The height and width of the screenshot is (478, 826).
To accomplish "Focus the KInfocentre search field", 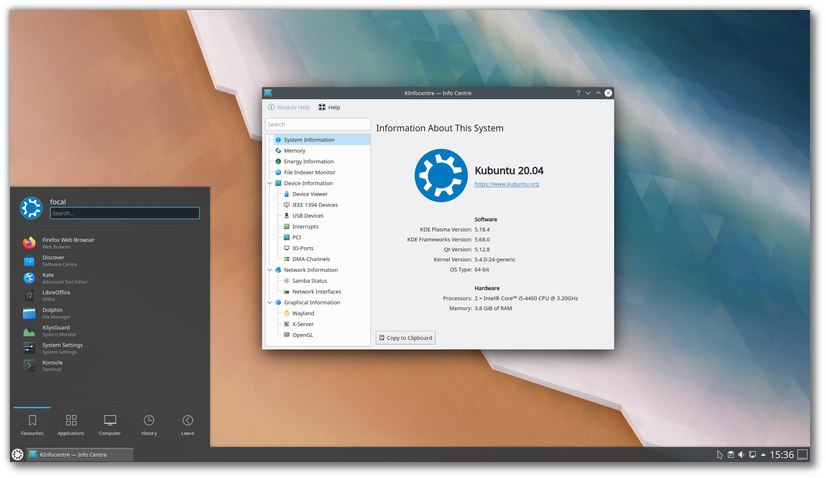I will pos(318,124).
